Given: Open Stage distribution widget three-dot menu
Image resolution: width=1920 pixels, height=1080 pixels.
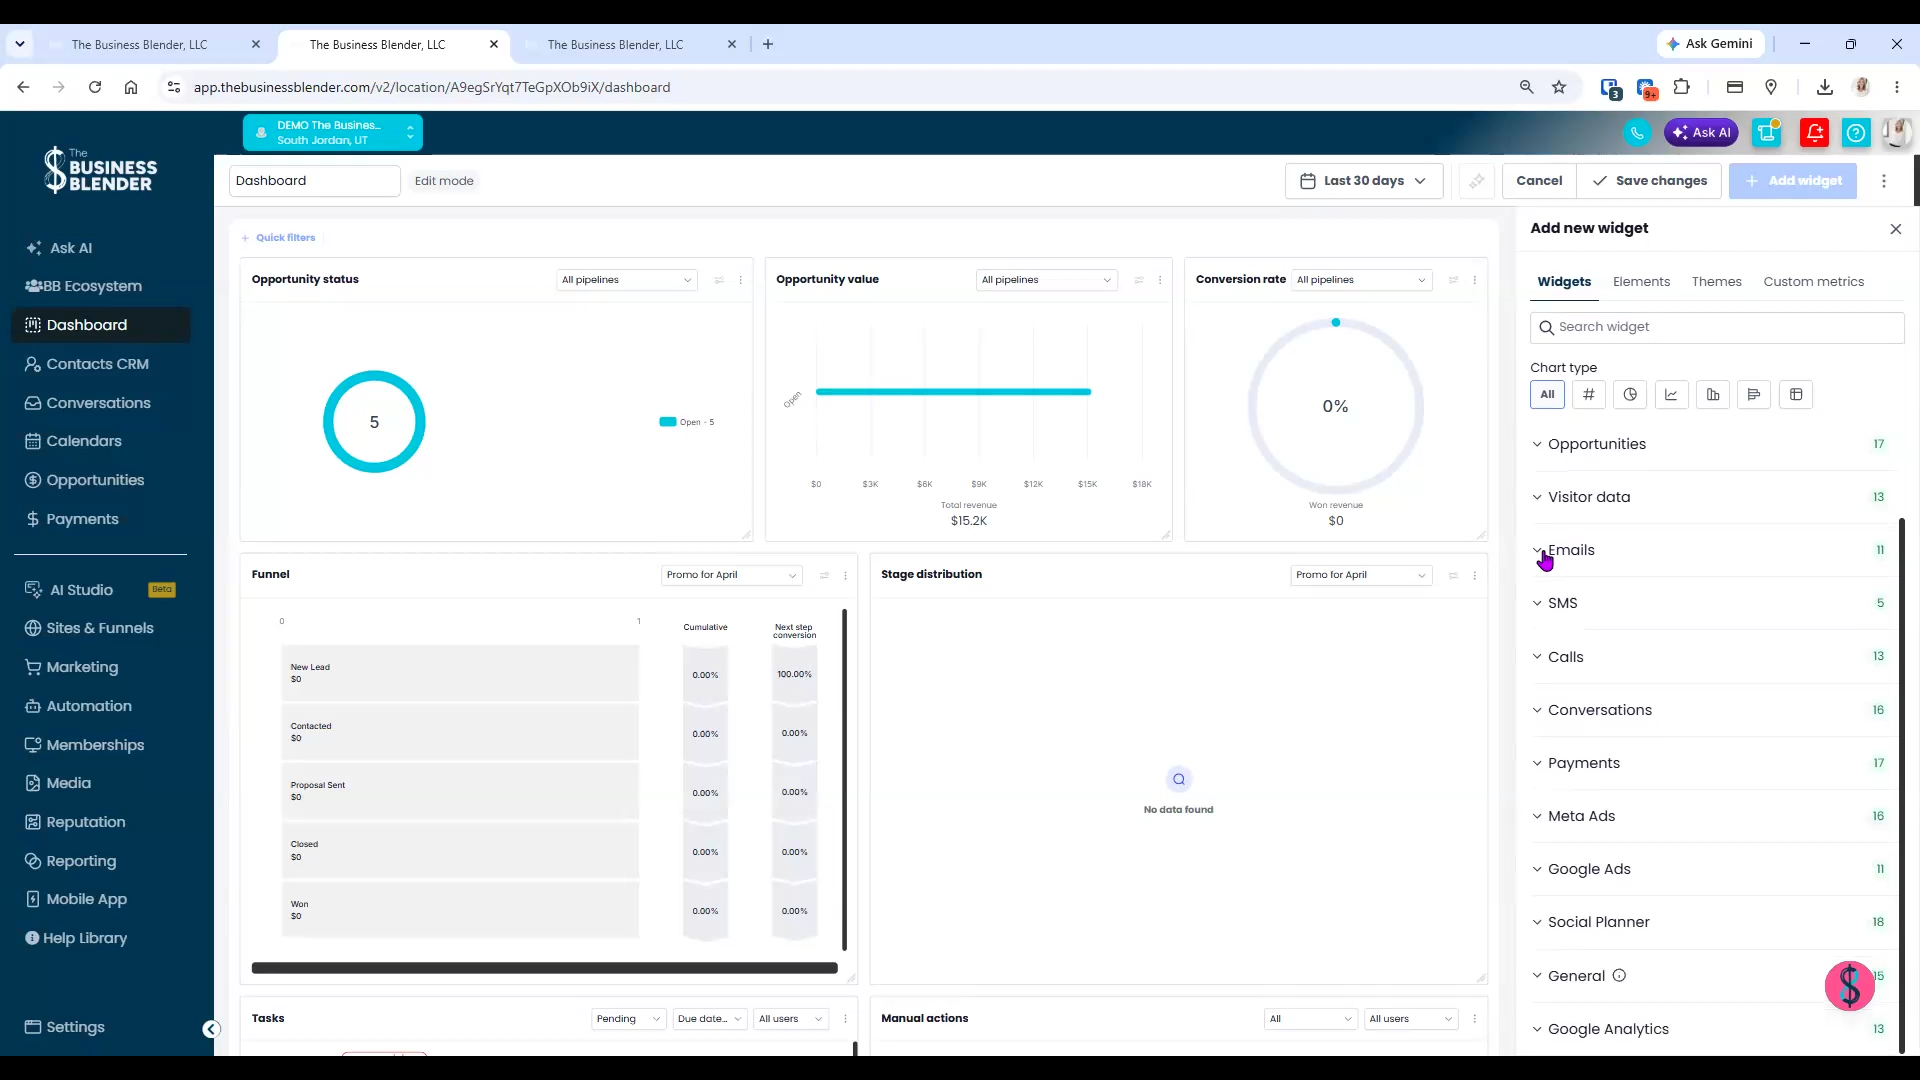Looking at the screenshot, I should (1475, 575).
